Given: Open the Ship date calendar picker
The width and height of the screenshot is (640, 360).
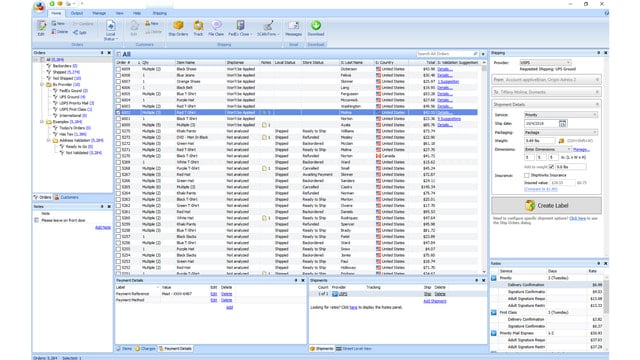Looking at the screenshot, I should tap(562, 123).
